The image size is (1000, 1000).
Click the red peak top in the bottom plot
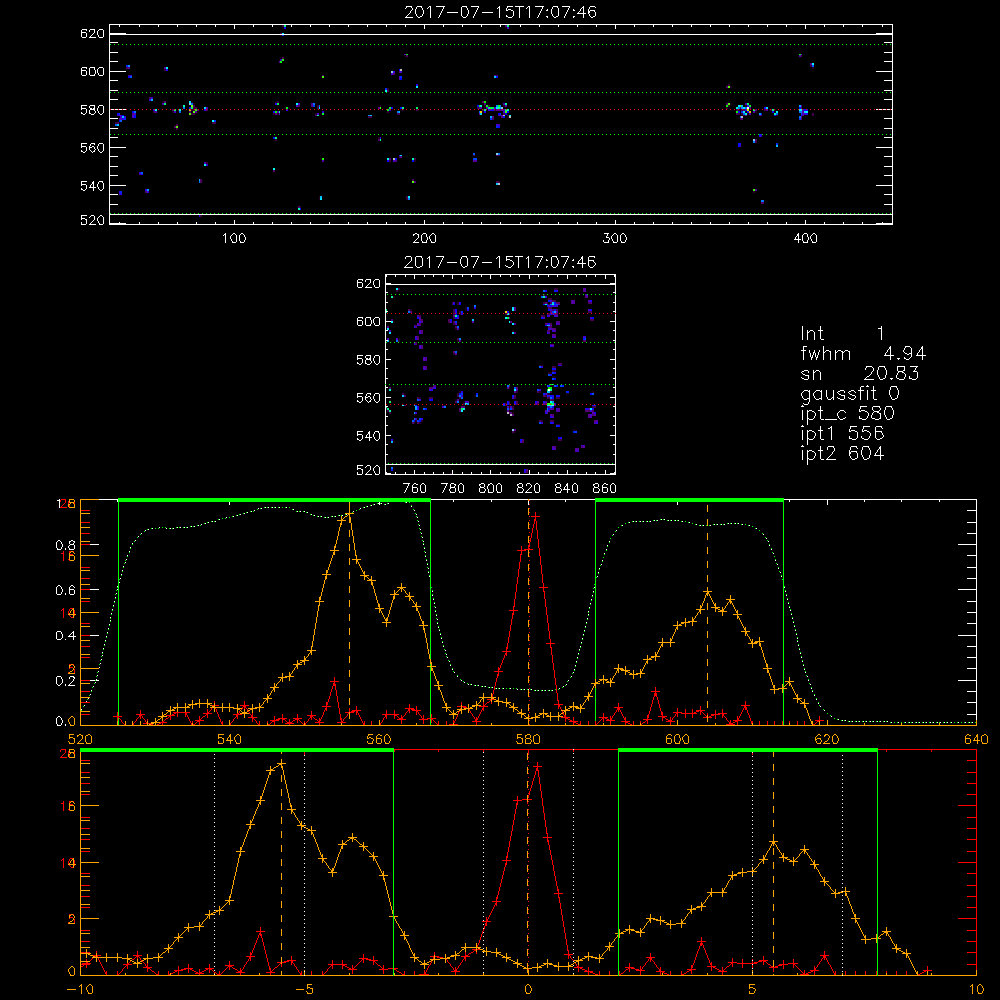537,765
